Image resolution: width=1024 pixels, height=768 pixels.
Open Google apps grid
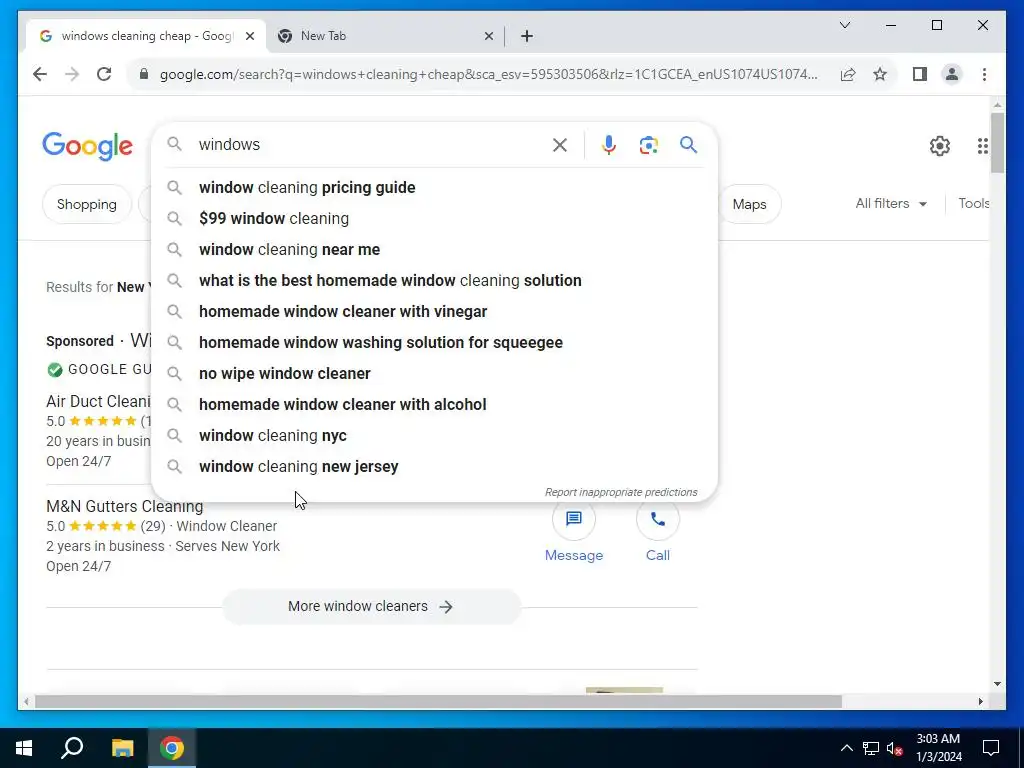(x=982, y=146)
